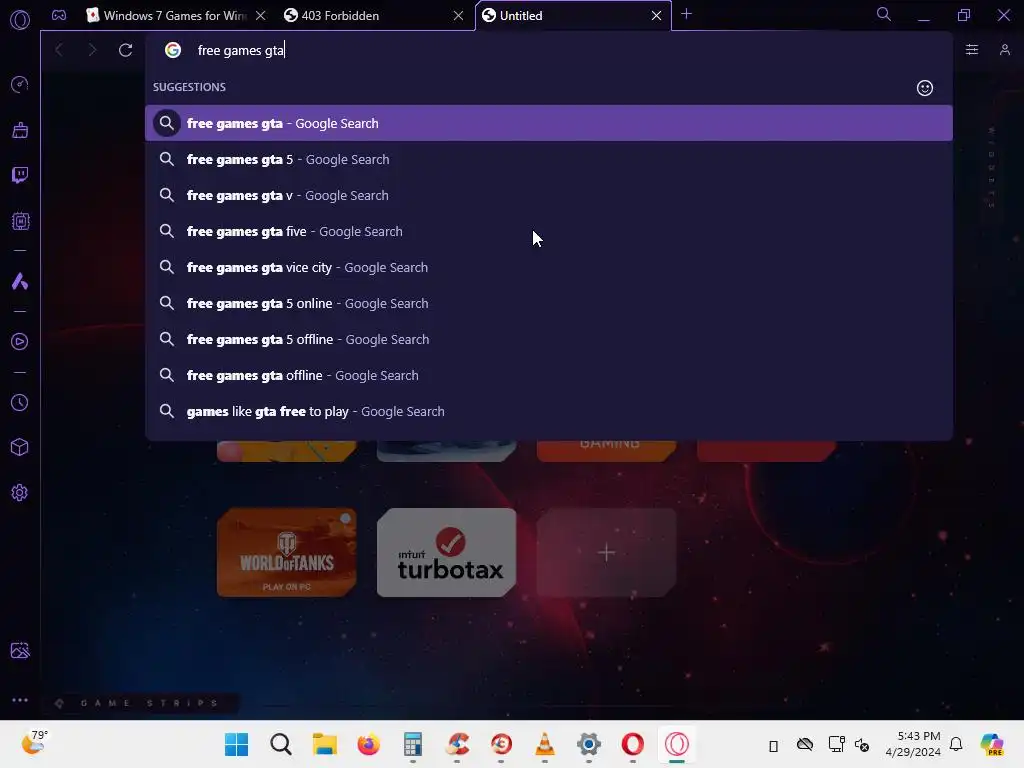Switch to Windows 7 Games tab
The width and height of the screenshot is (1024, 768).
(x=174, y=16)
